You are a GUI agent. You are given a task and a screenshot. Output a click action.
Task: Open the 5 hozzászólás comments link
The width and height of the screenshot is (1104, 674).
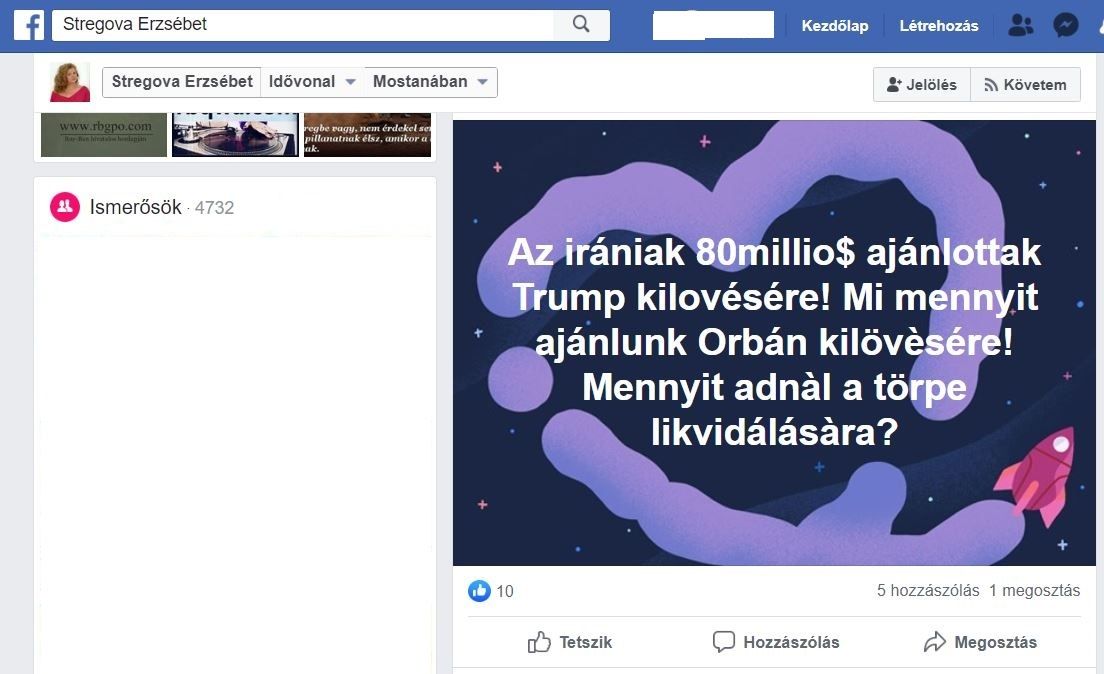(x=927, y=591)
